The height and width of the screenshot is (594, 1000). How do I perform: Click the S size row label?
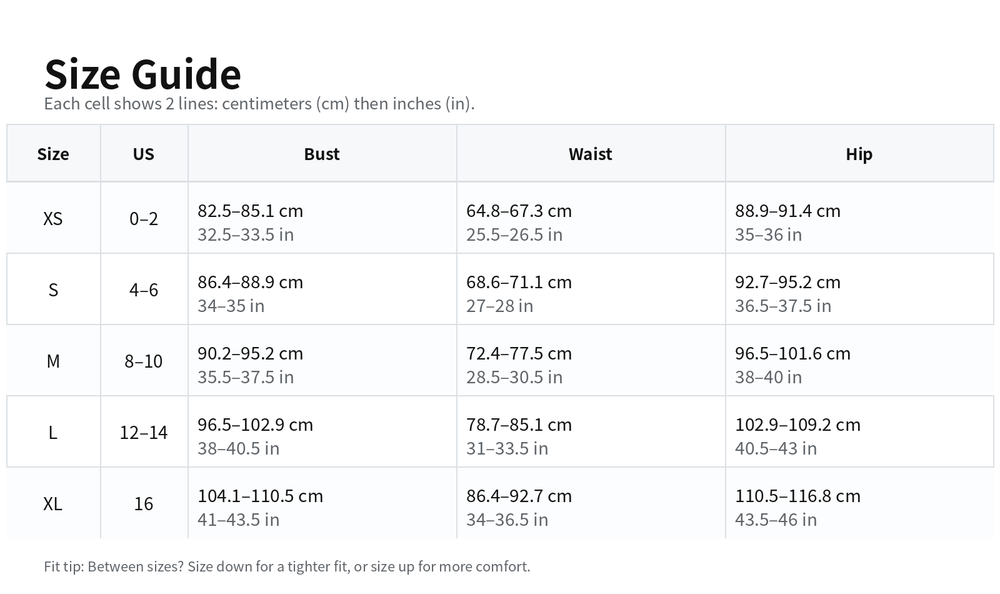coord(53,290)
